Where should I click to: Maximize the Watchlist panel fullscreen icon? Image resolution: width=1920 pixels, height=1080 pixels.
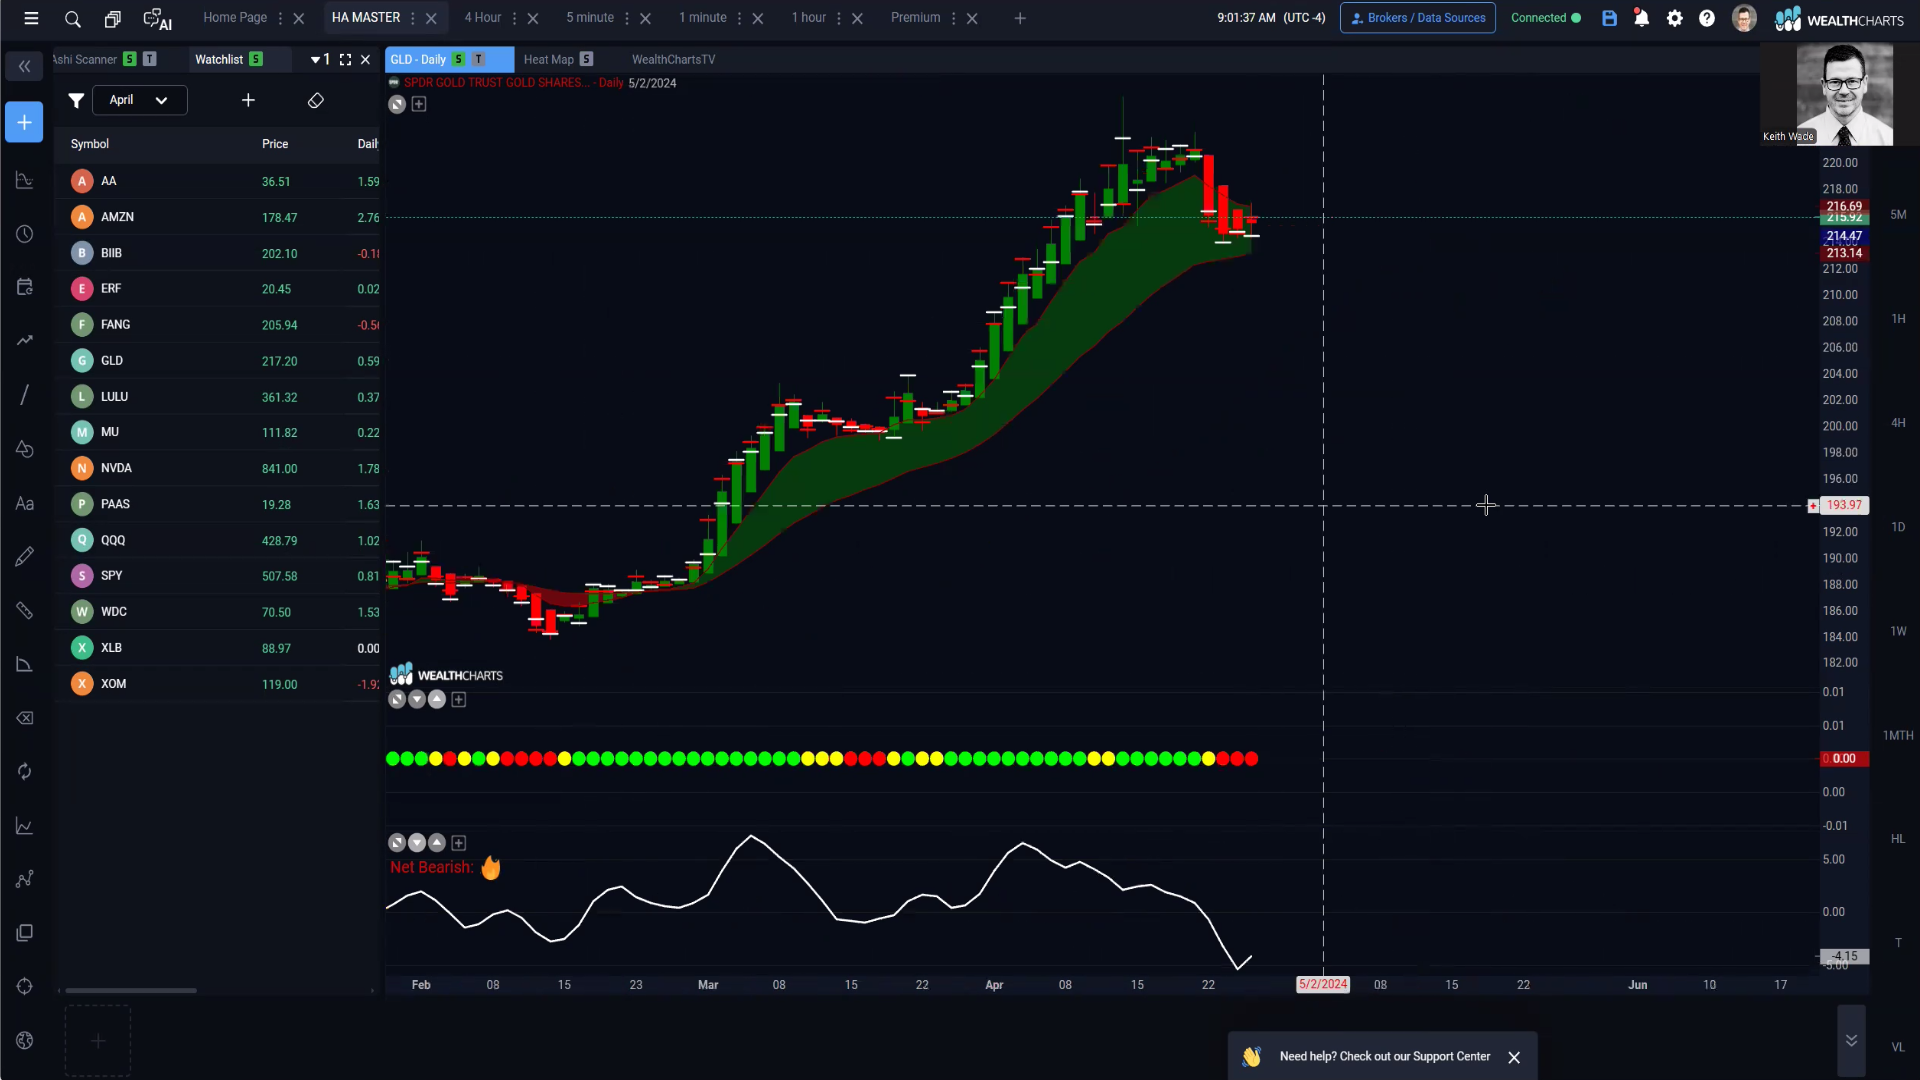coord(345,60)
